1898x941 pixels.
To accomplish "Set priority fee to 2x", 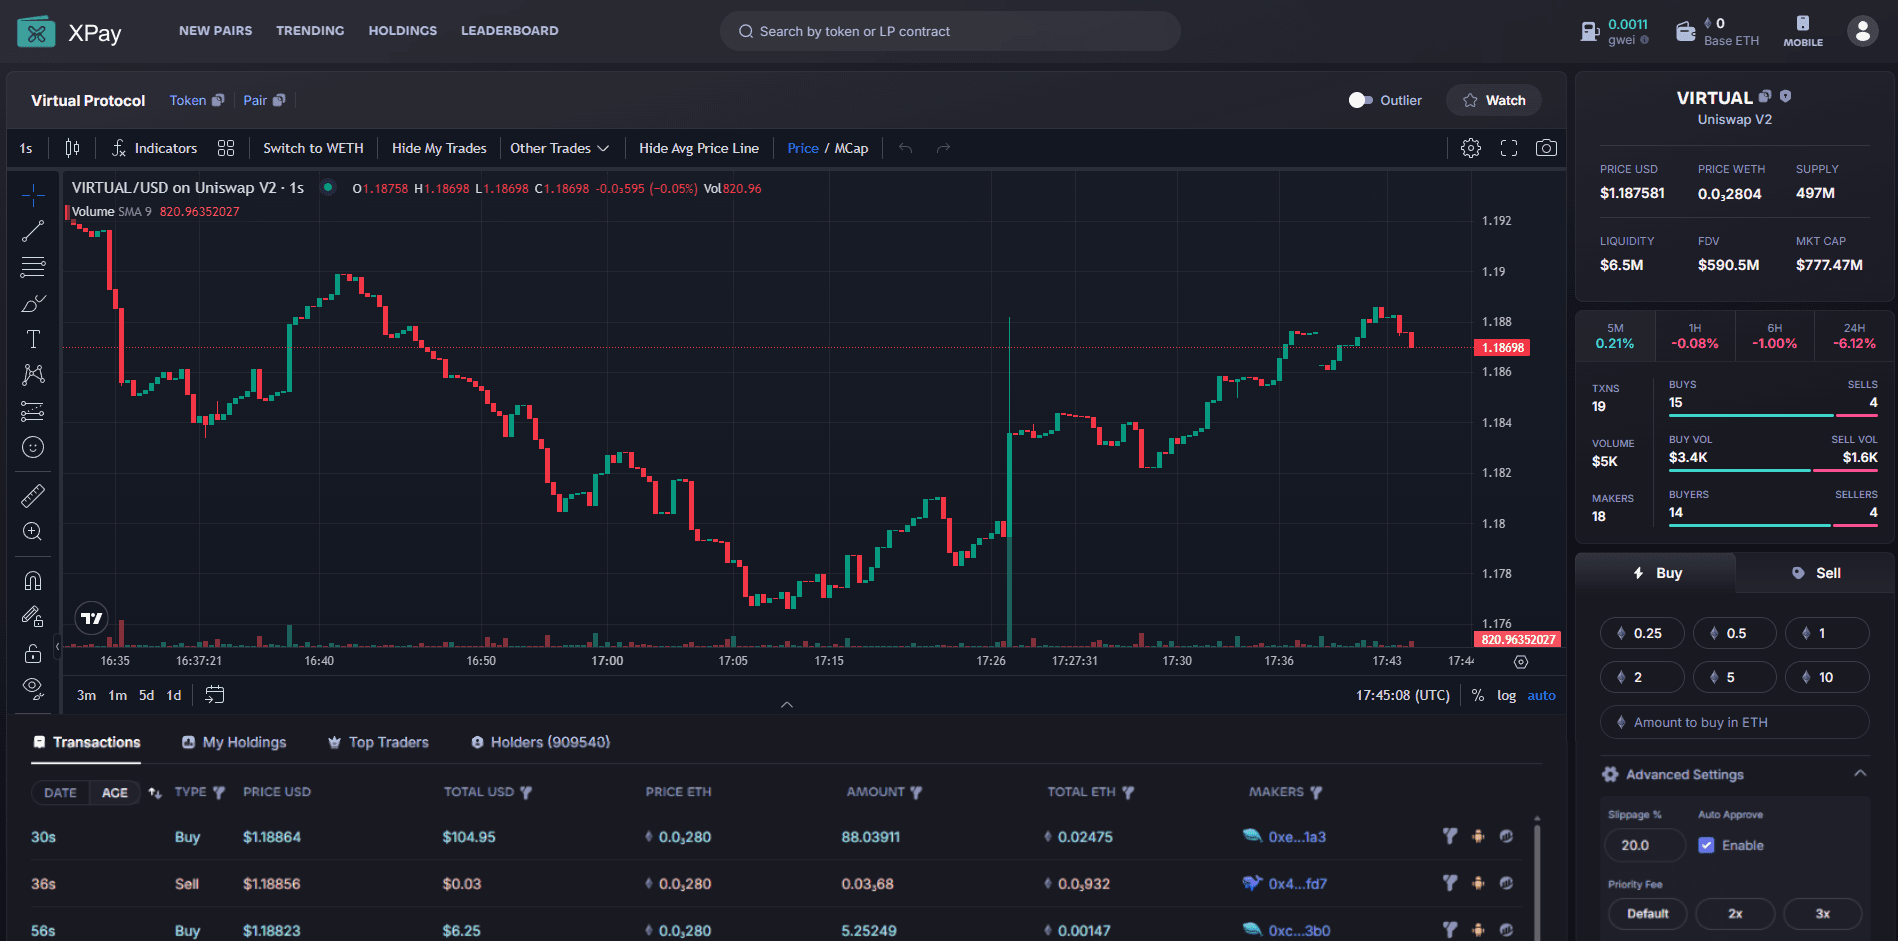I will coord(1735,913).
